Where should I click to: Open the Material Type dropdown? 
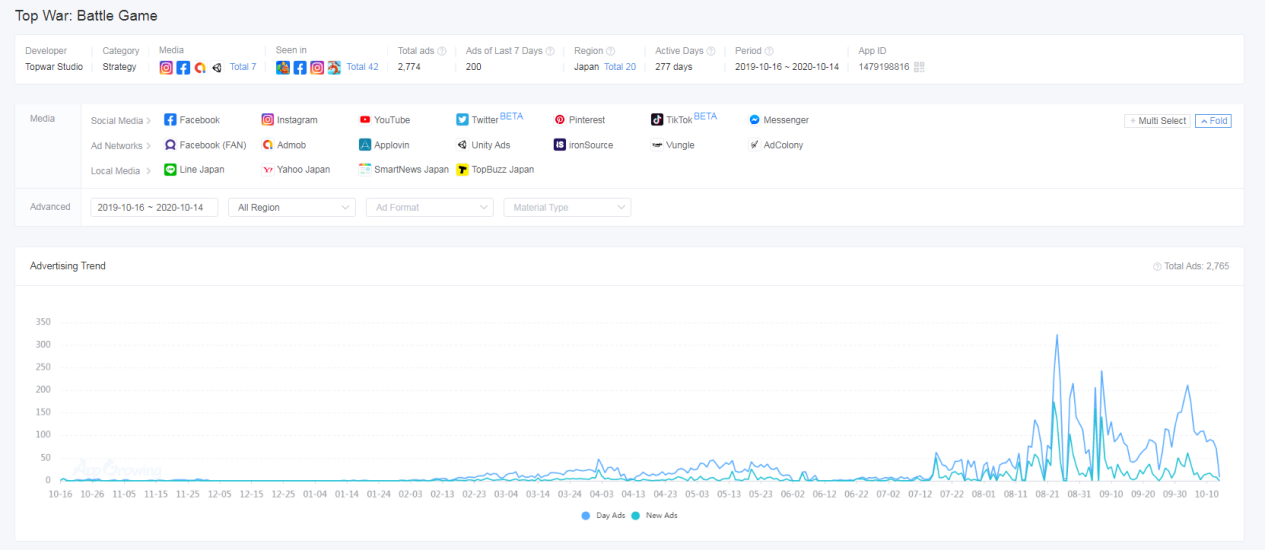click(x=567, y=207)
